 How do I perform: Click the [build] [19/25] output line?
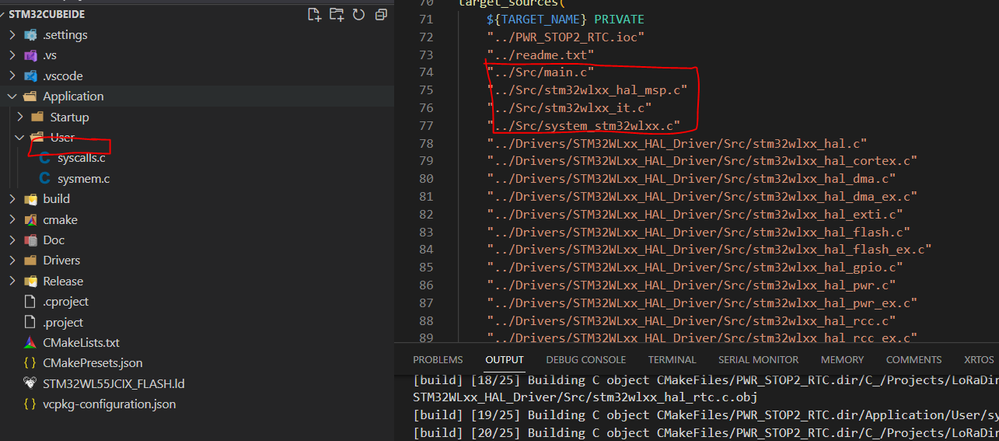point(706,416)
